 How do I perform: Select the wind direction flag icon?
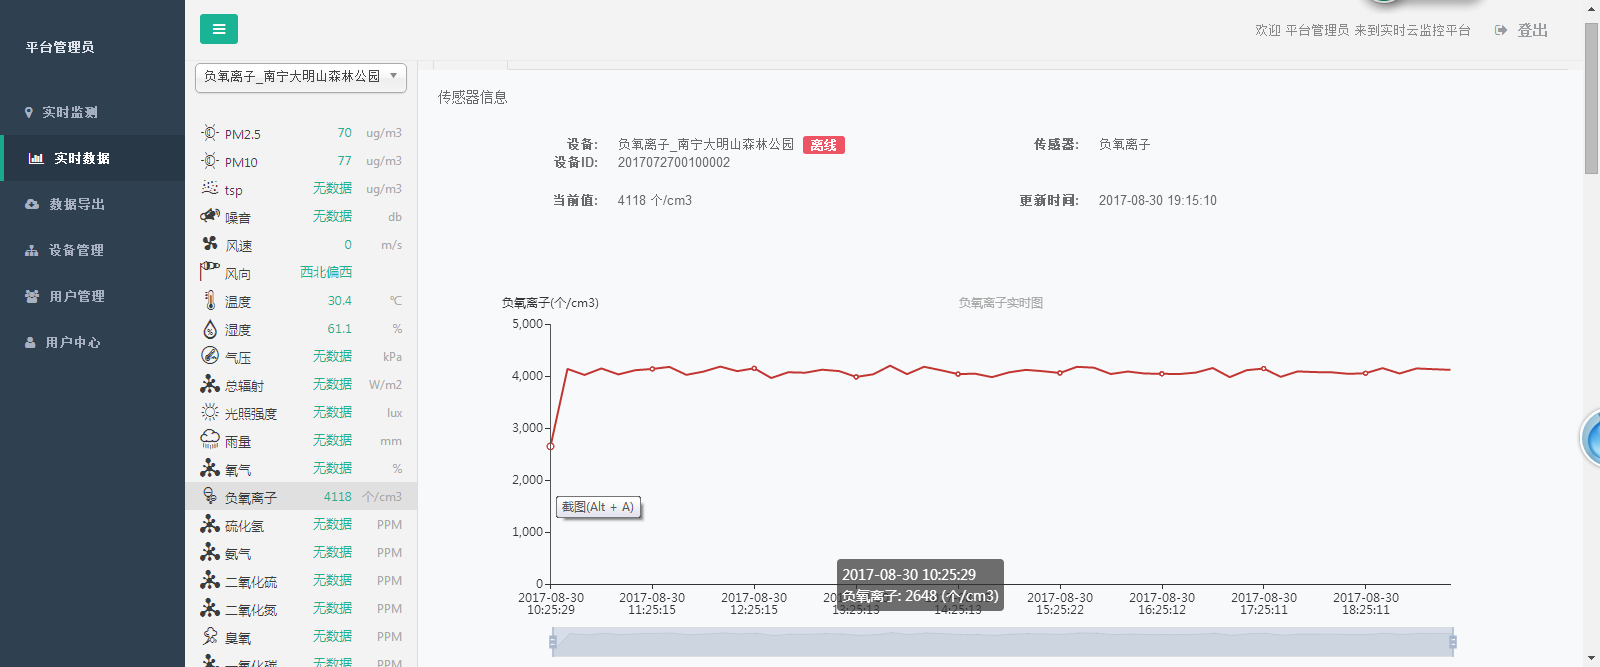coord(209,271)
